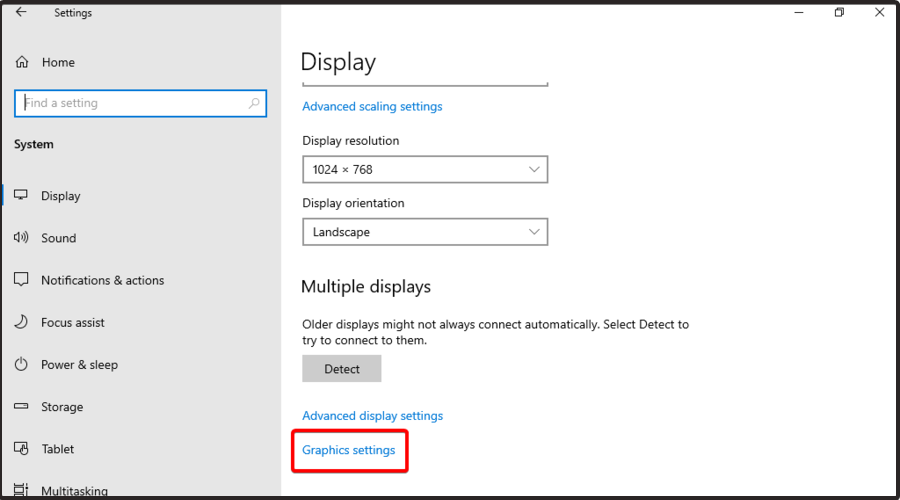Viewport: 900px width, 500px height.
Task: Expand the Display resolution dropdown
Action: (x=425, y=169)
